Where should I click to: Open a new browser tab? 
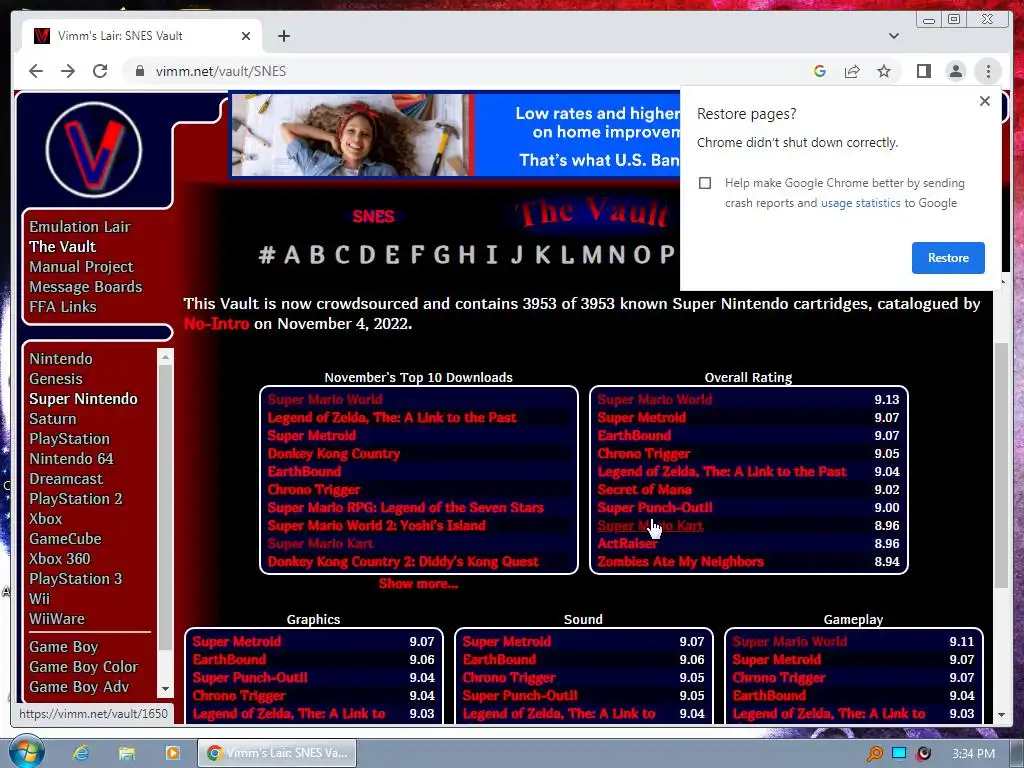(x=283, y=36)
